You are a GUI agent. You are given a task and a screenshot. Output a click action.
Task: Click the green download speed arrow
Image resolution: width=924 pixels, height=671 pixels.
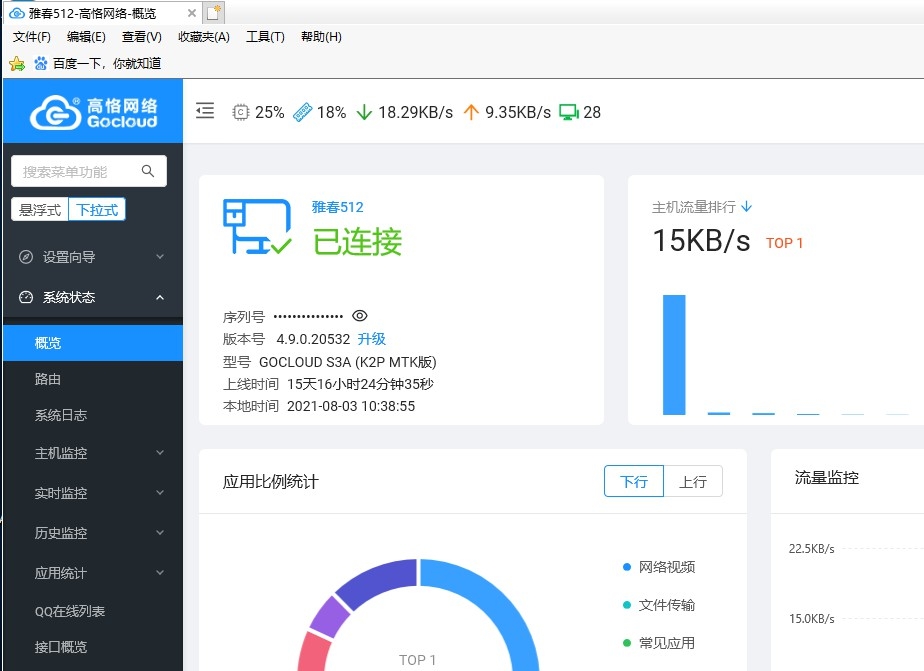click(364, 112)
